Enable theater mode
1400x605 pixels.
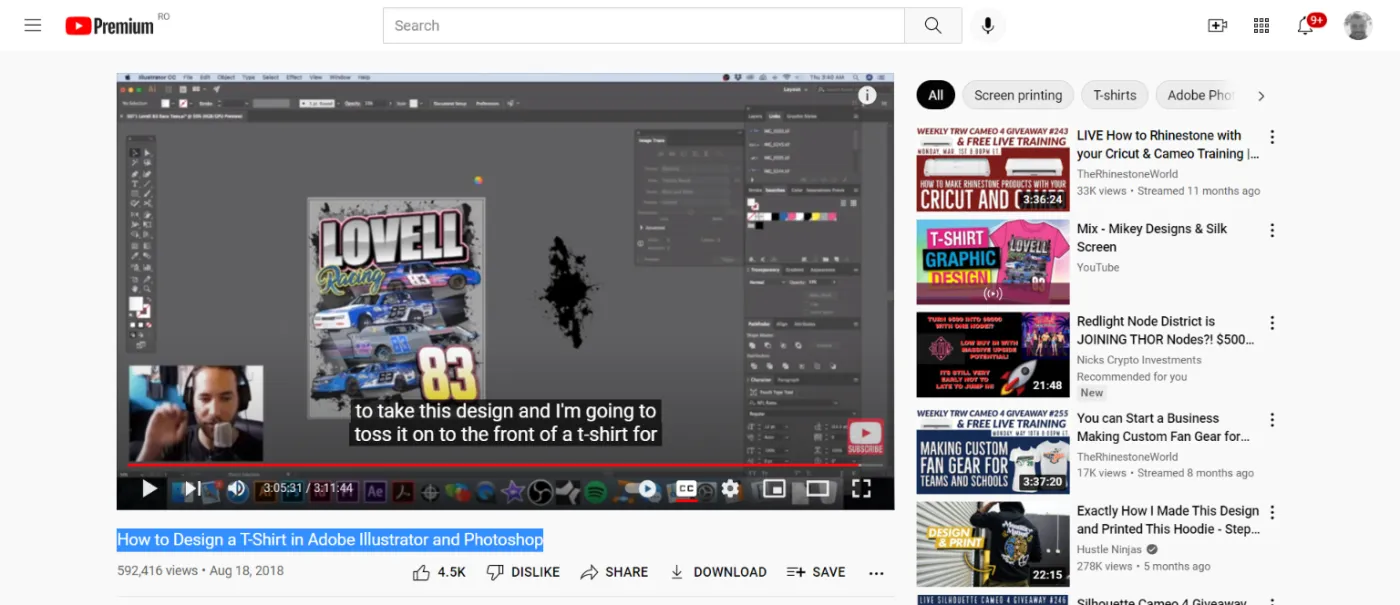click(x=818, y=489)
